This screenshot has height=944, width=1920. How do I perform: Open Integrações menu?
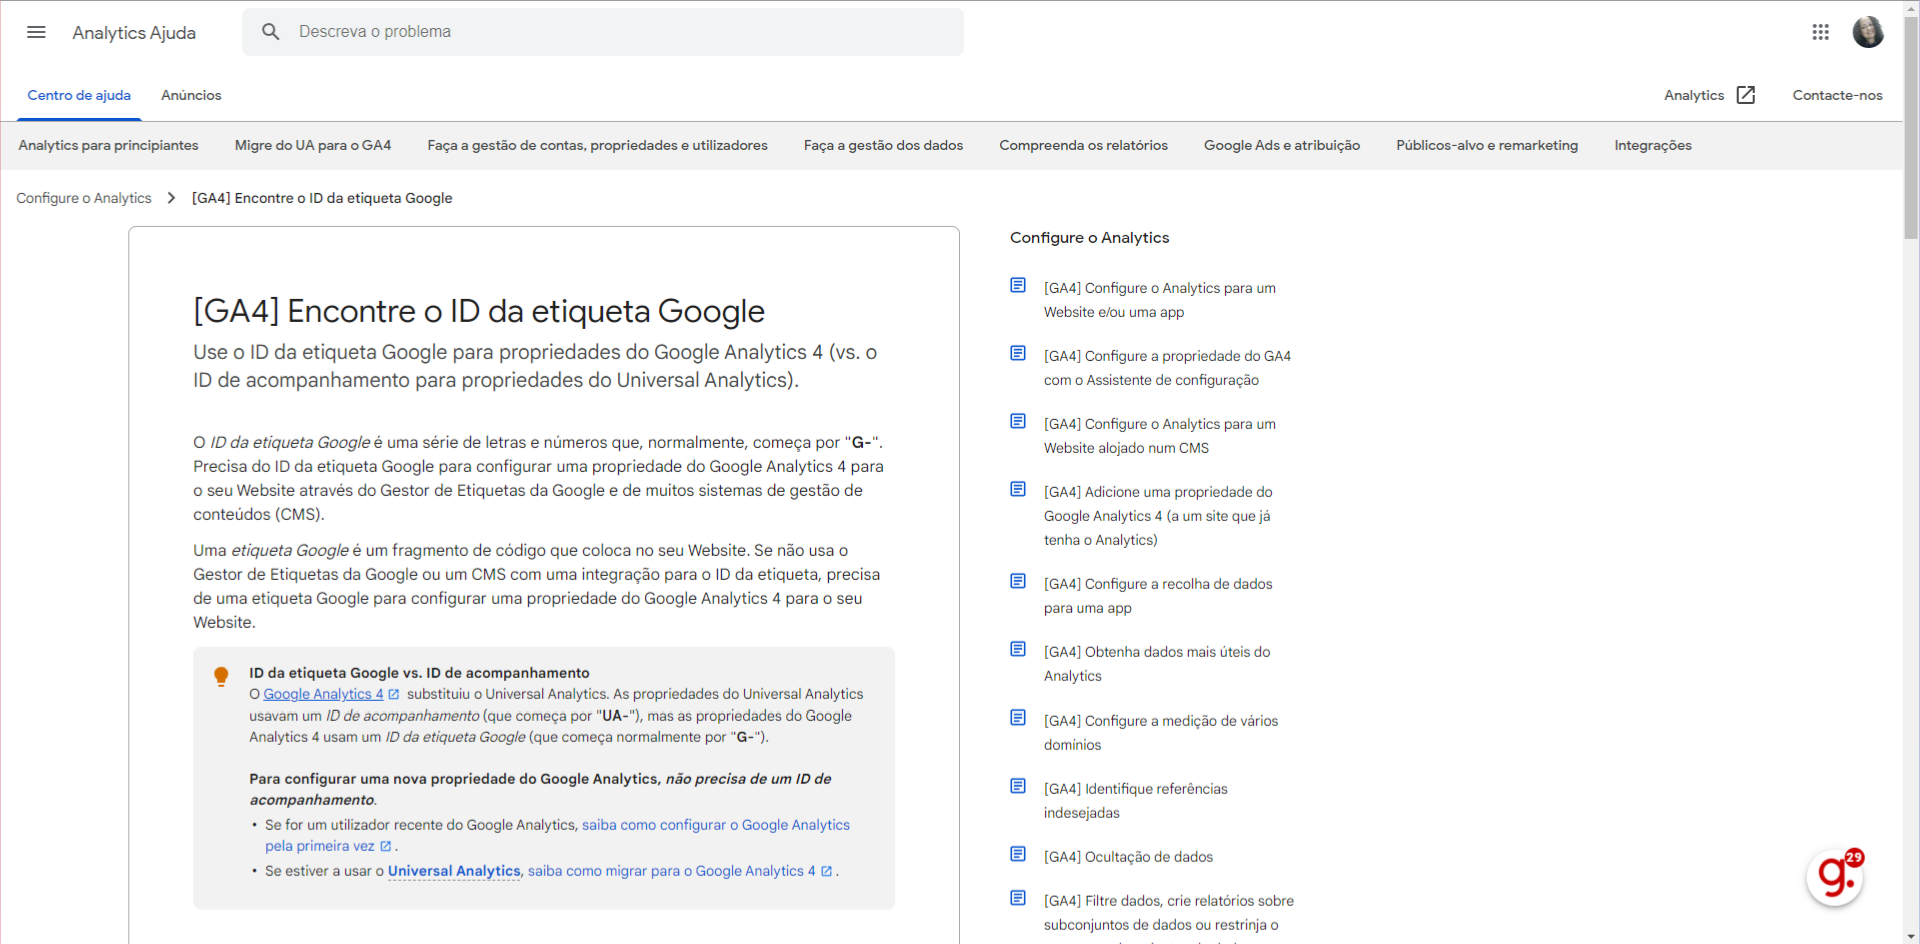(1653, 145)
